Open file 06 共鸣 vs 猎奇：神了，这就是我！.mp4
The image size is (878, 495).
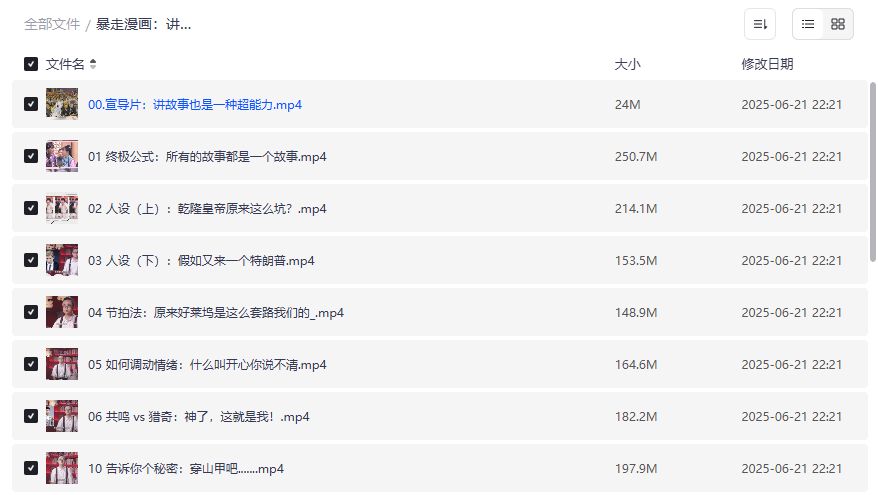click(x=199, y=417)
